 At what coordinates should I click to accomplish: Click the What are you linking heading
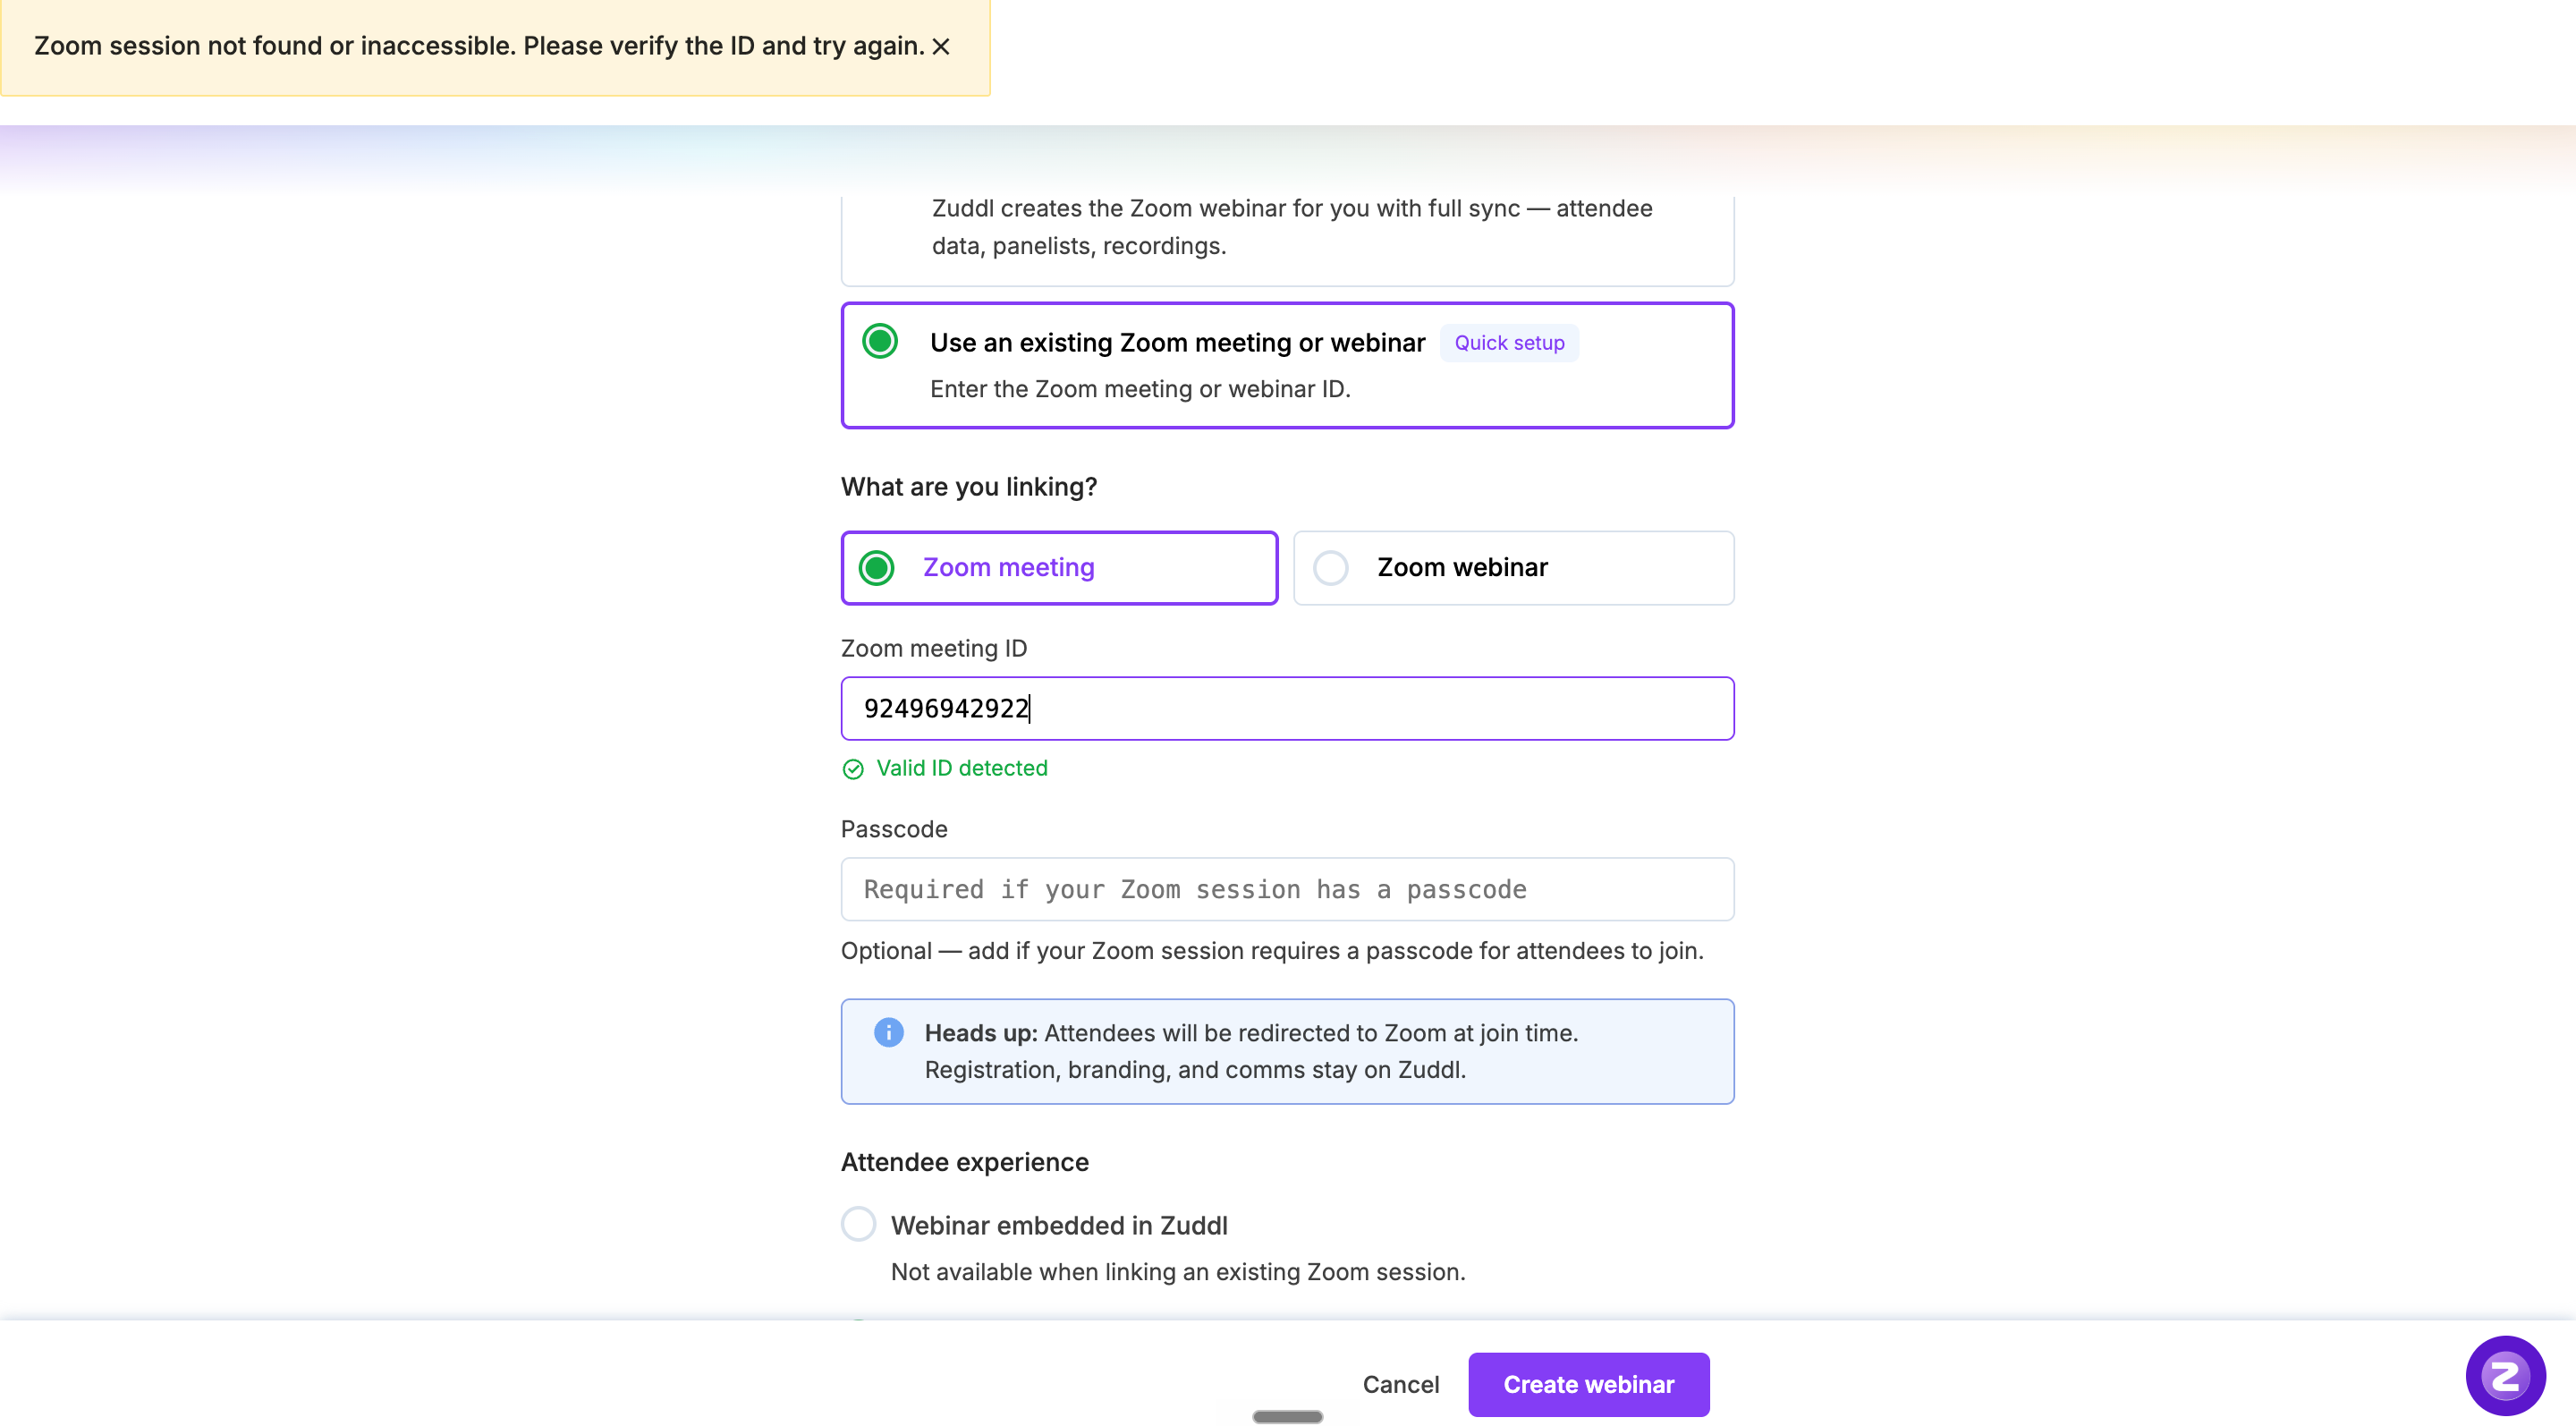968,487
